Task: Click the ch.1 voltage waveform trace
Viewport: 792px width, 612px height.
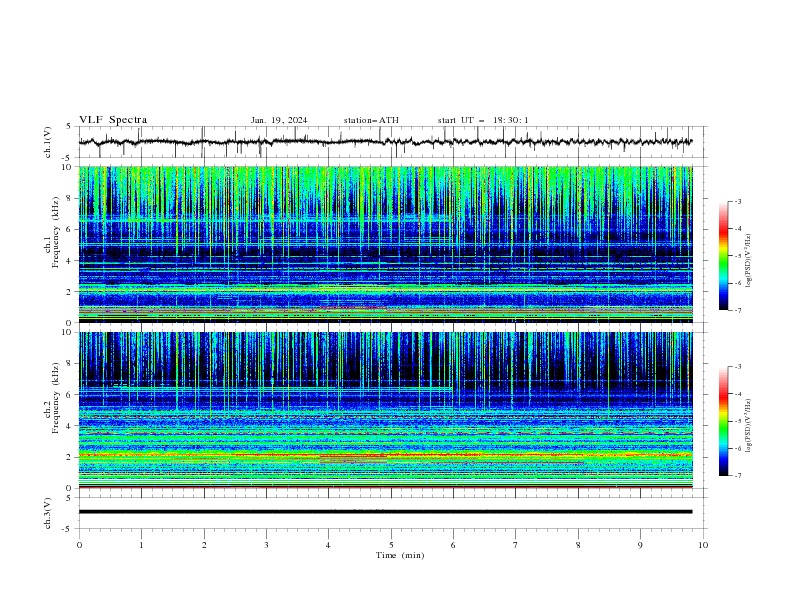Action: point(385,142)
